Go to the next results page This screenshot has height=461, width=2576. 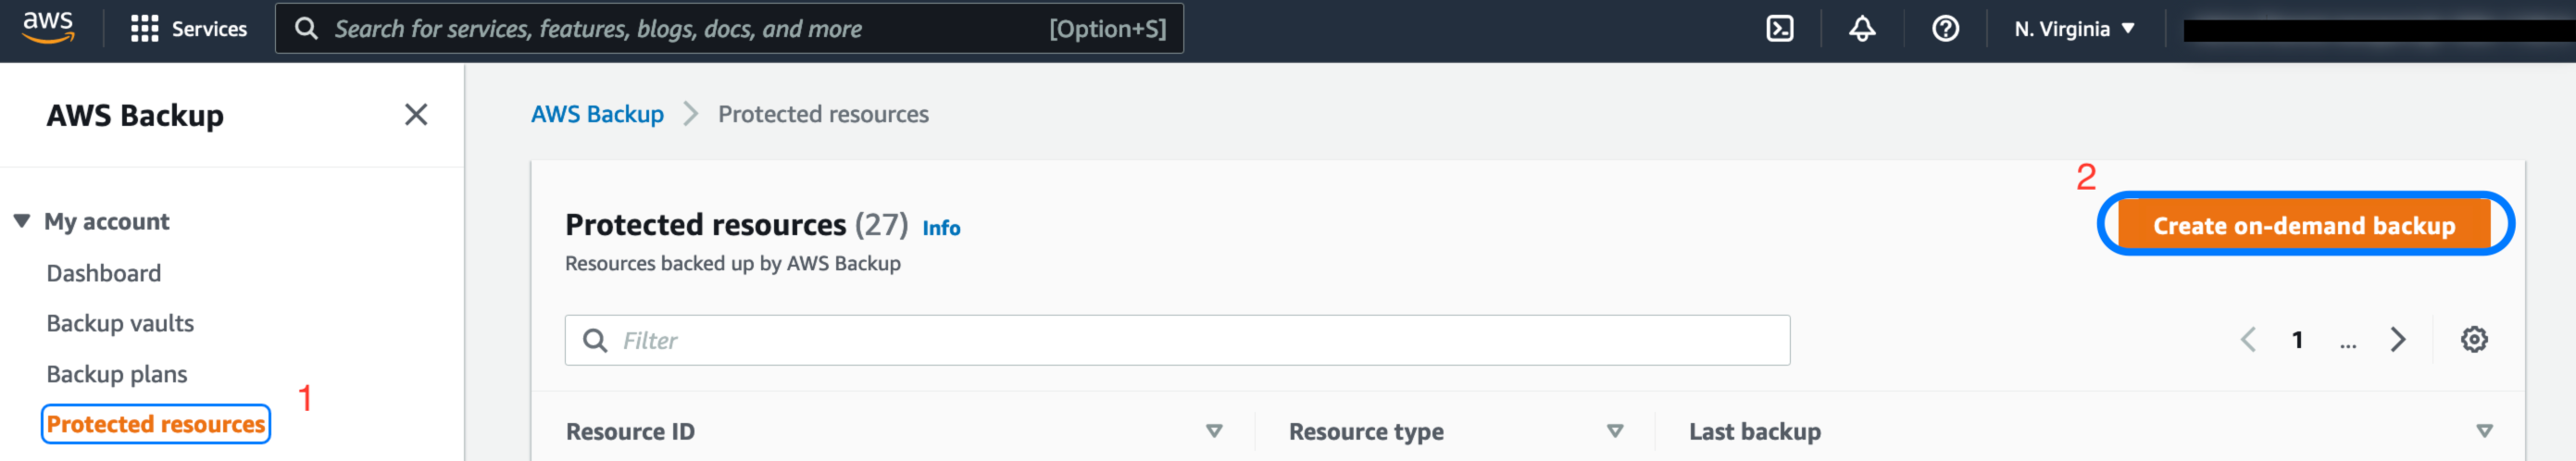(2398, 340)
